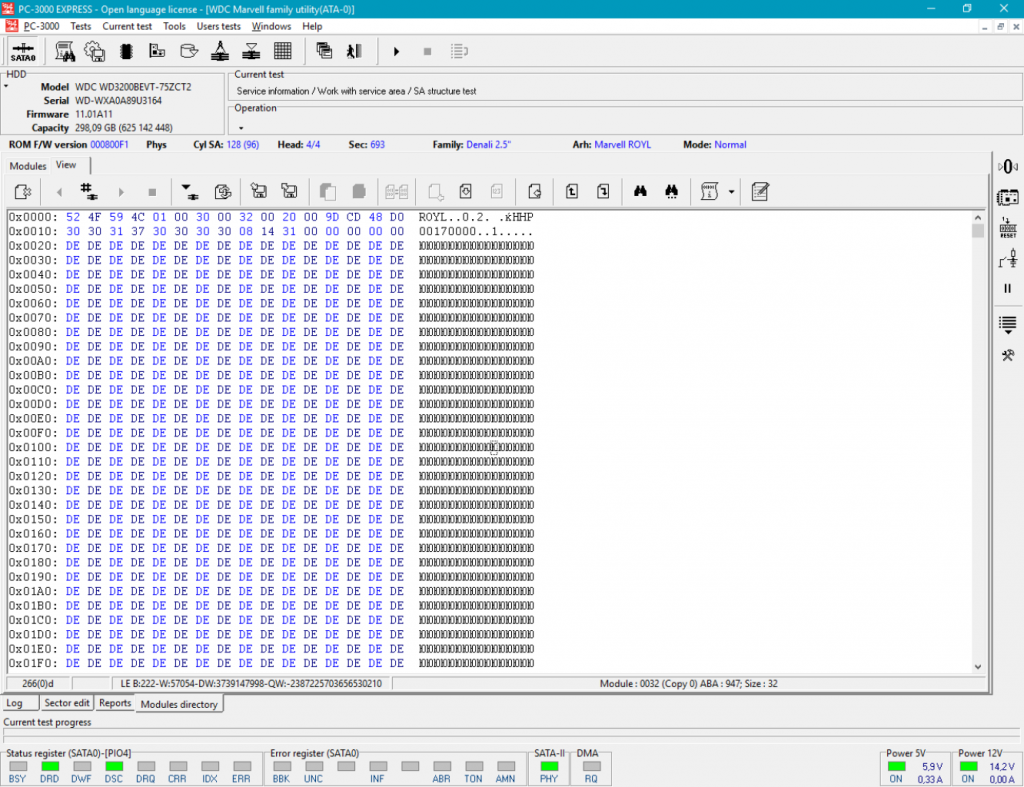This screenshot has width=1024, height=787.
Task: Click the notepad edit icon in hex toolbar
Action: click(760, 191)
